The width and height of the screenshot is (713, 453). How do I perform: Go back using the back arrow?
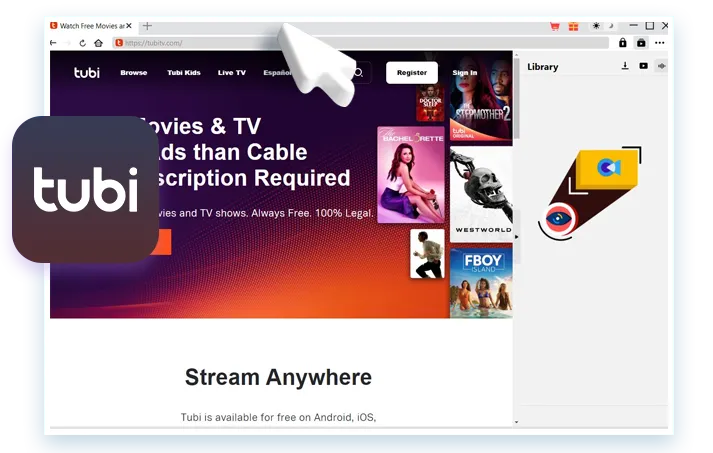[x=53, y=43]
